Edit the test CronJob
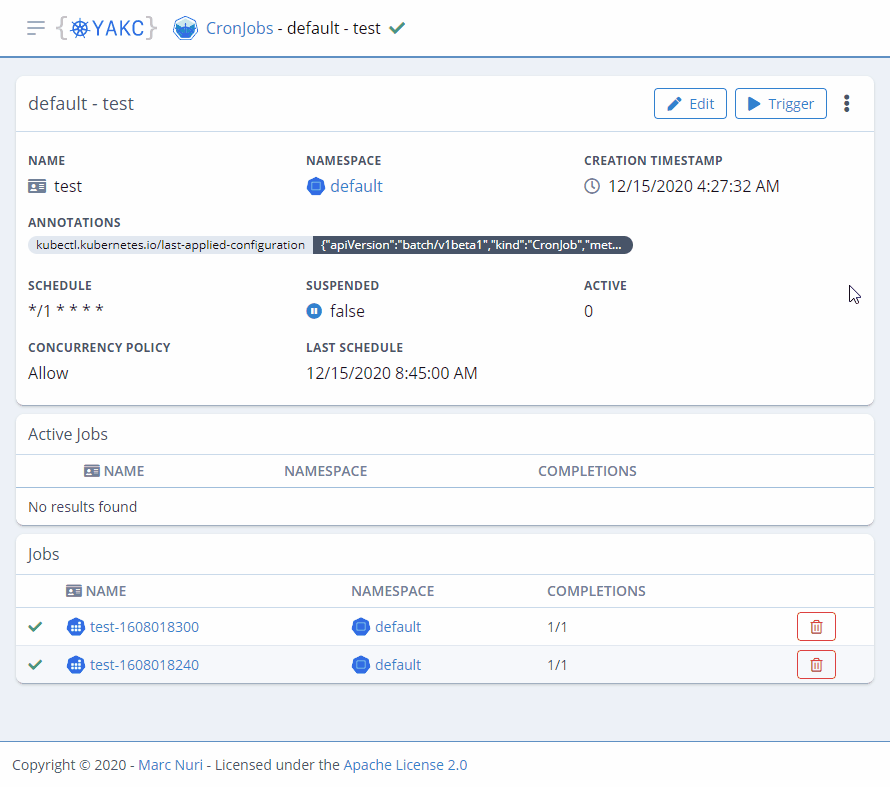The image size is (890, 787). pos(690,104)
